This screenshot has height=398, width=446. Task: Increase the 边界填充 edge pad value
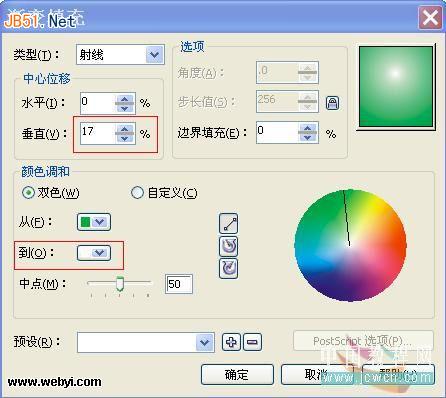point(307,128)
